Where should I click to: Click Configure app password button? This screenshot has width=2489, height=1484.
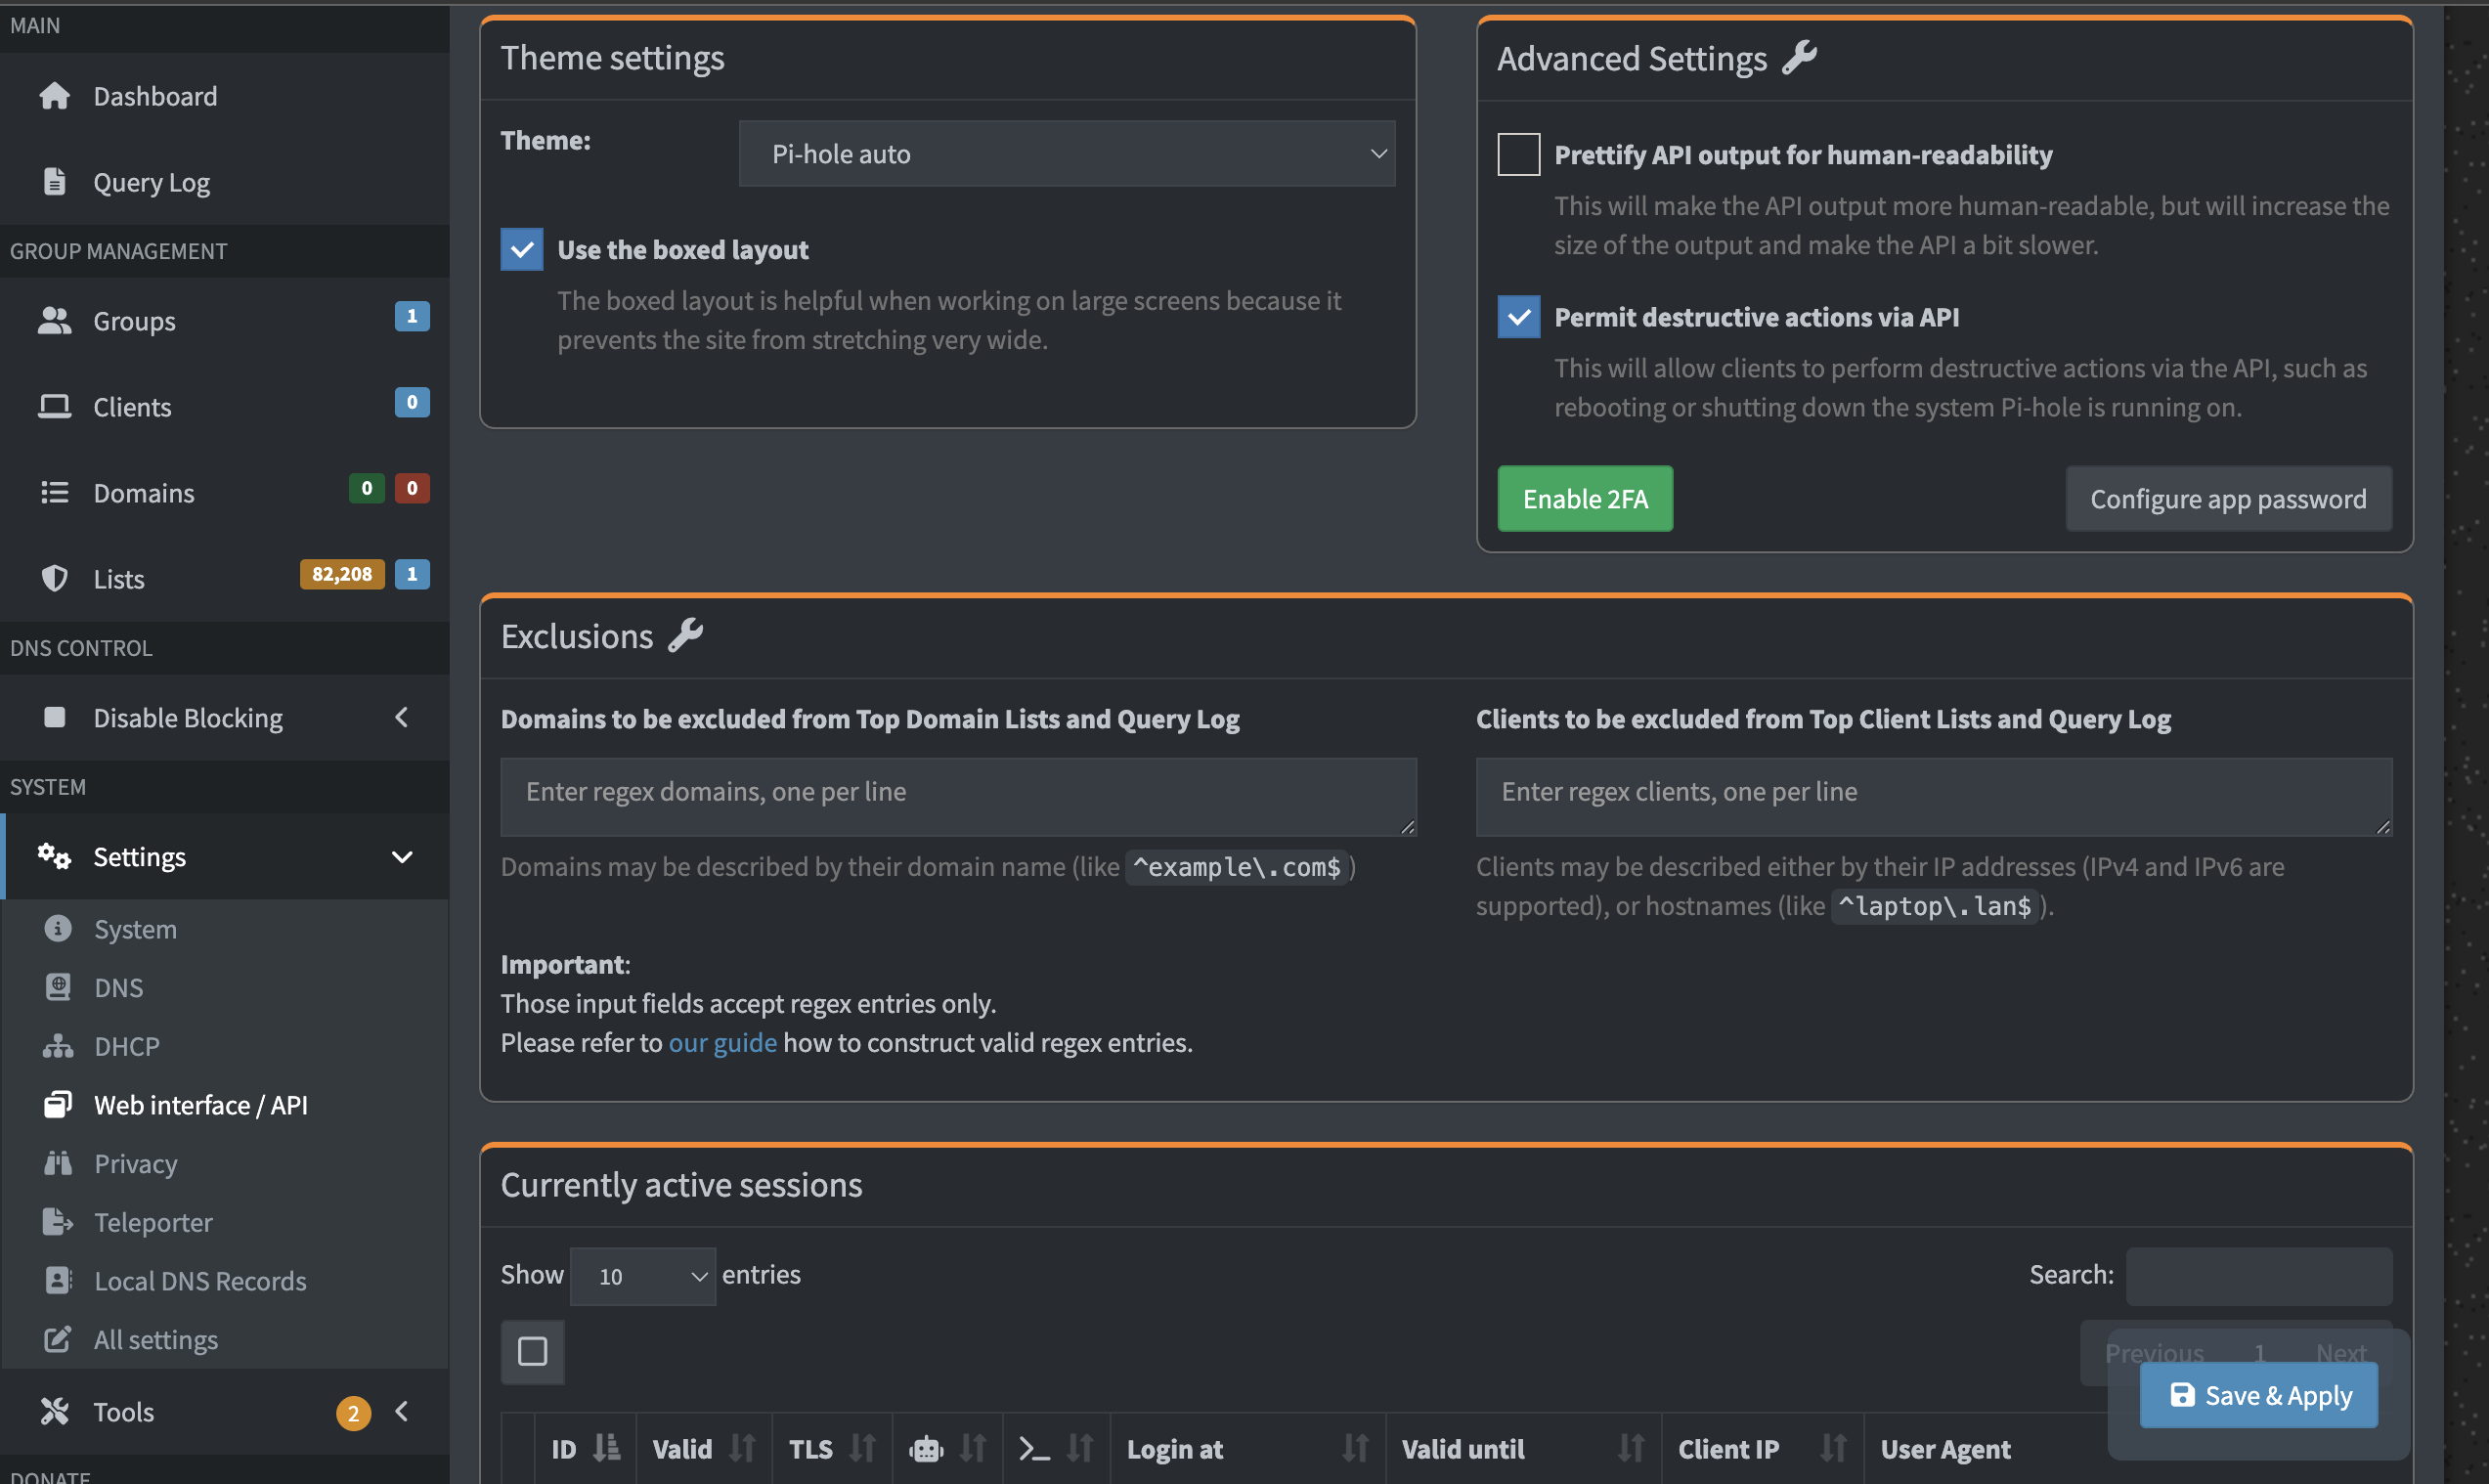pos(2228,499)
